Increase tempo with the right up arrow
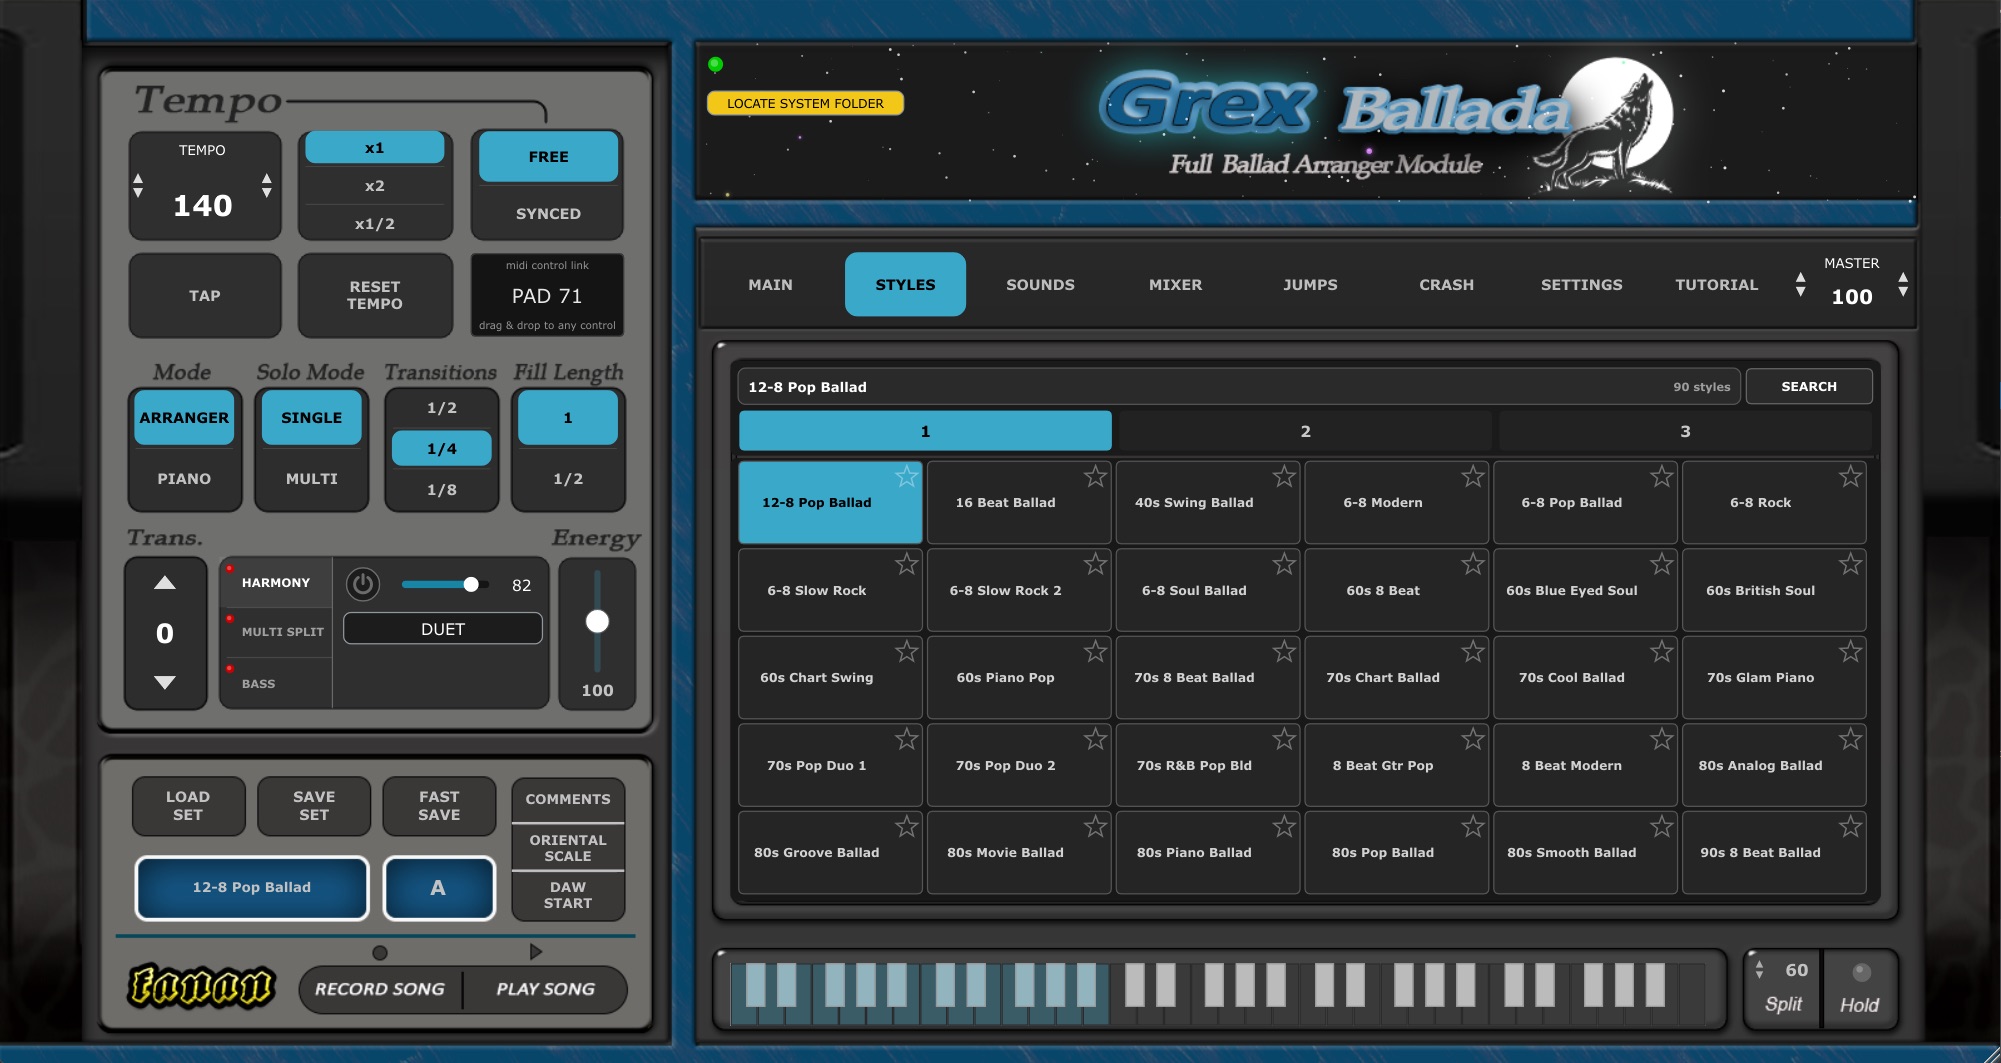 pyautogui.click(x=267, y=178)
